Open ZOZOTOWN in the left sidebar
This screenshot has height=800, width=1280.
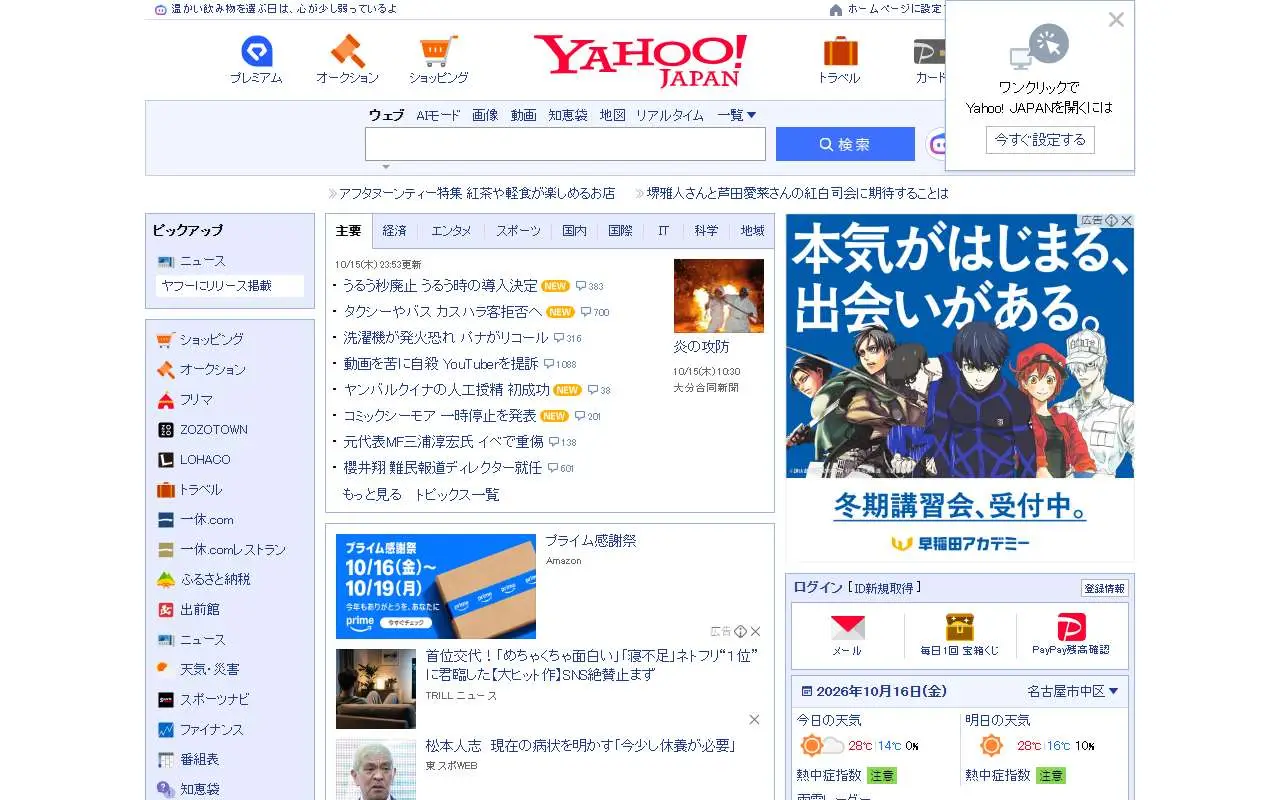[x=213, y=430]
